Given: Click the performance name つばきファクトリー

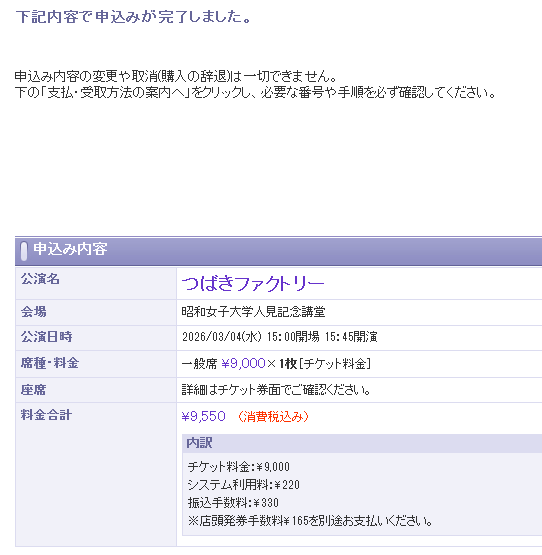Looking at the screenshot, I should (x=253, y=284).
